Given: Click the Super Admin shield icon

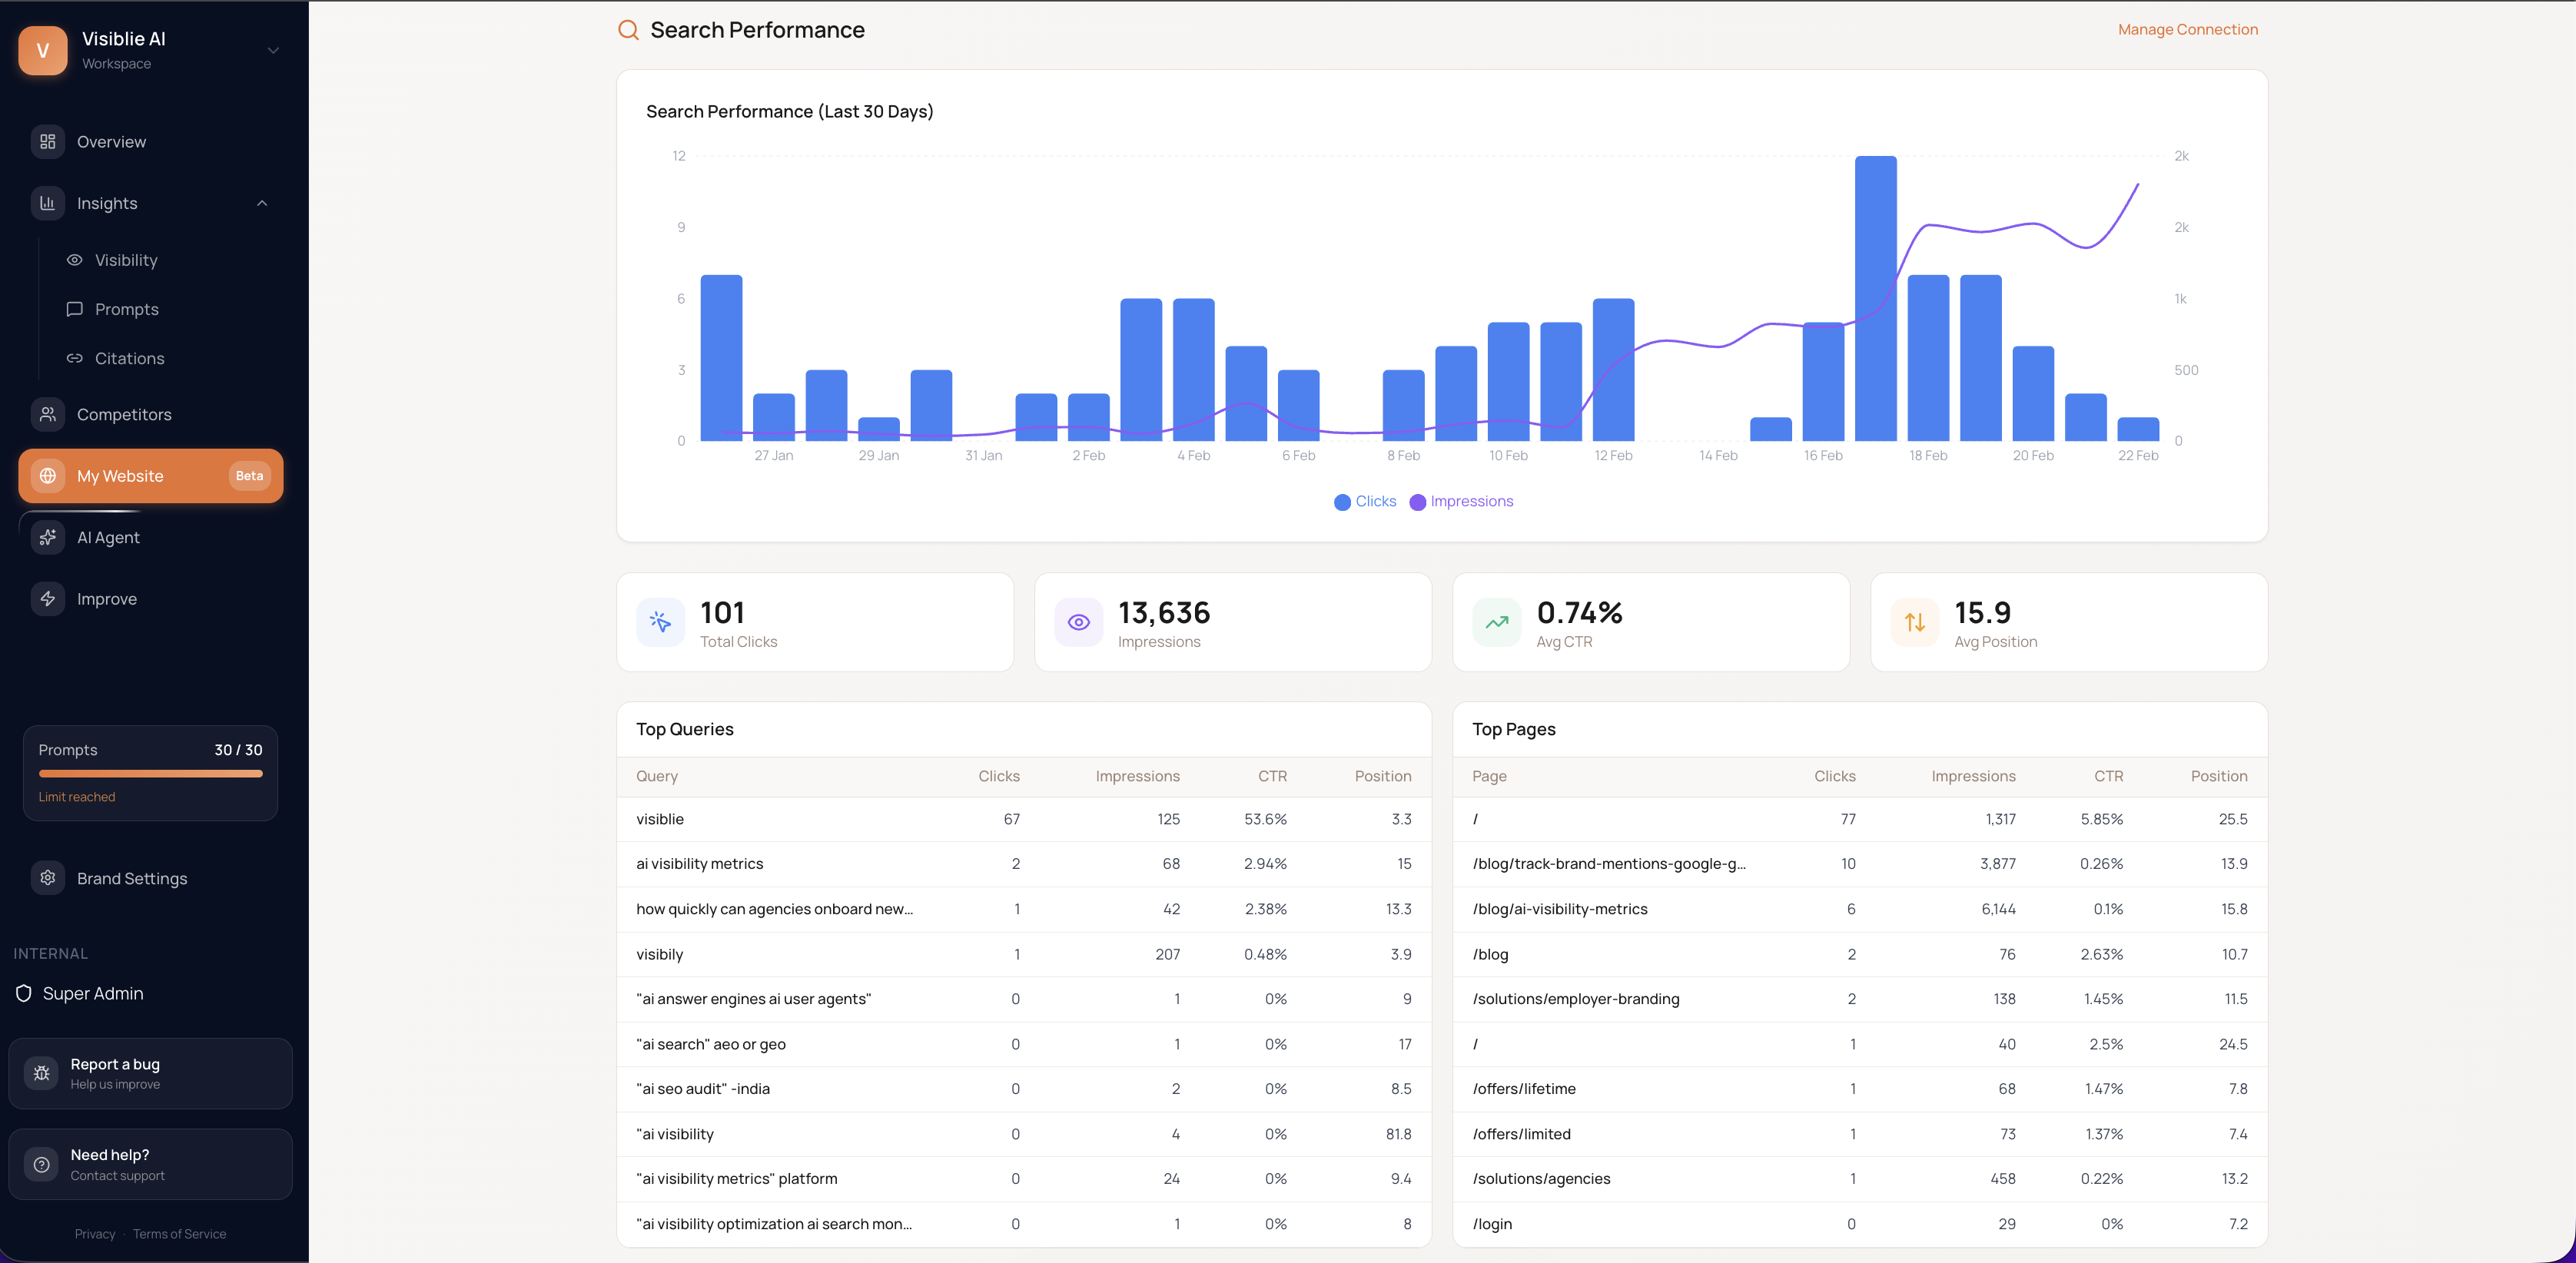Looking at the screenshot, I should point(24,993).
